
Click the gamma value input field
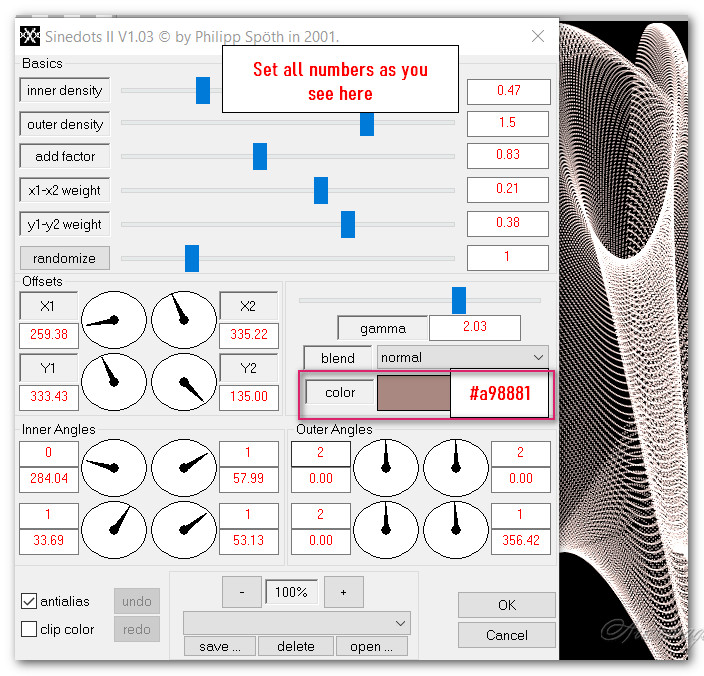pos(474,328)
